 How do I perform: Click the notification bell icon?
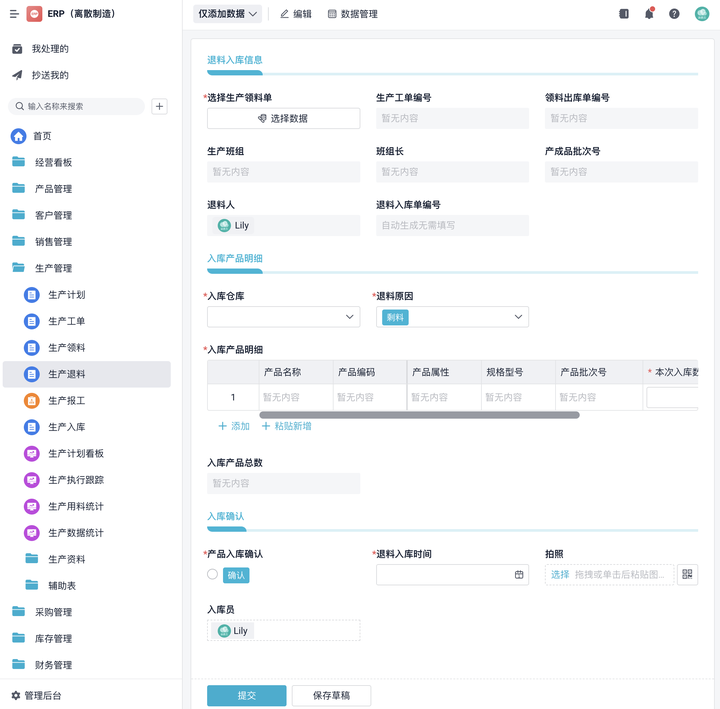click(x=649, y=14)
